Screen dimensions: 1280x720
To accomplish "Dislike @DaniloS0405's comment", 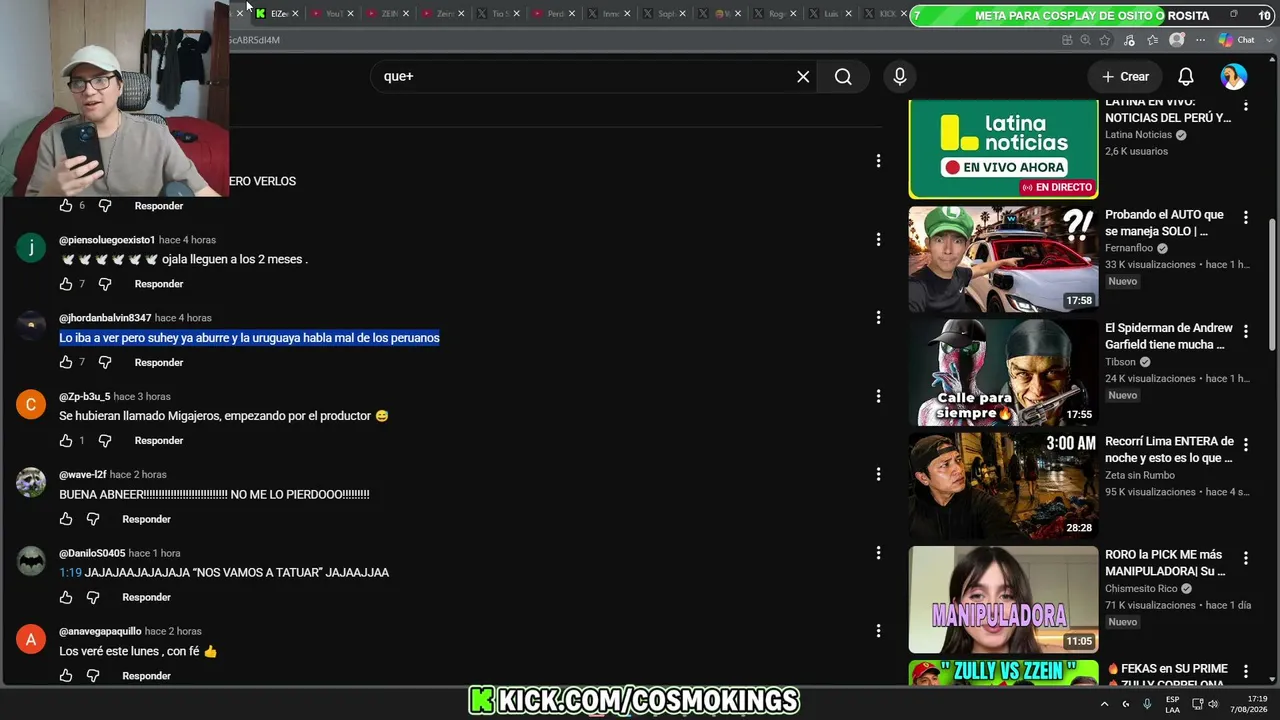I will 93,597.
